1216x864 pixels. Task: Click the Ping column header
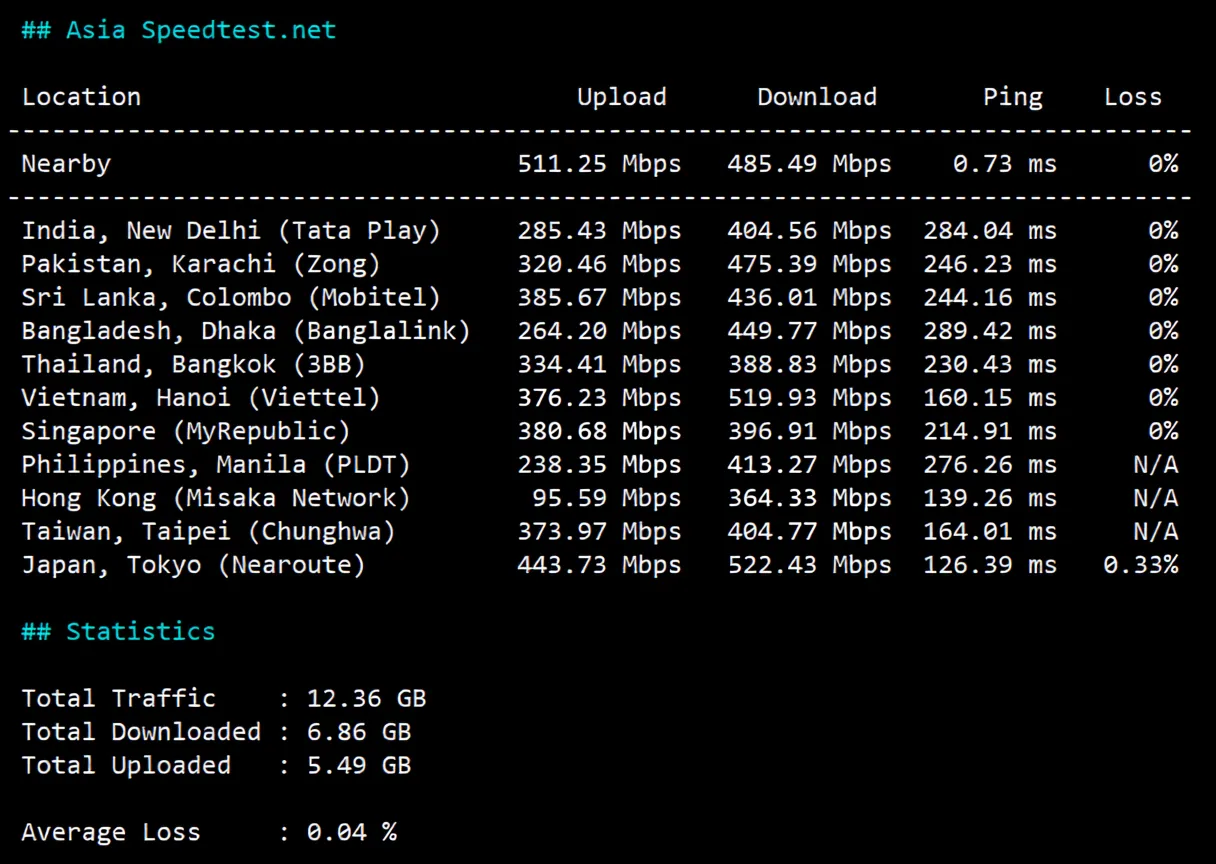point(1012,96)
